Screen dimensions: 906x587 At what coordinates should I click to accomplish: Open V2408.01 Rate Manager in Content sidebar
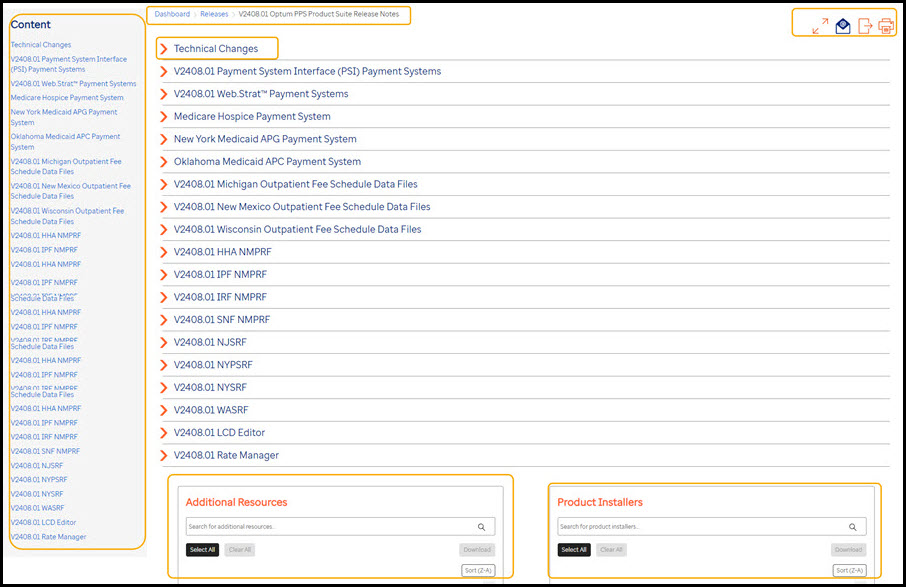coord(49,537)
